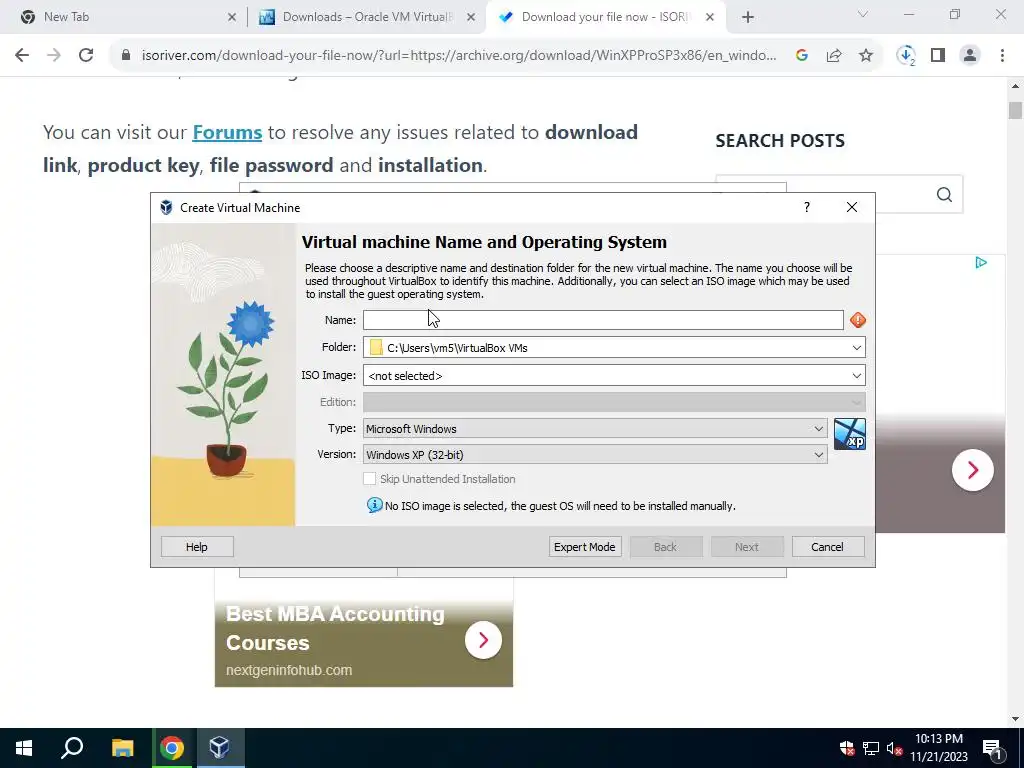1024x768 pixels.
Task: Click the Chrome forward arrow
Action: (54, 56)
